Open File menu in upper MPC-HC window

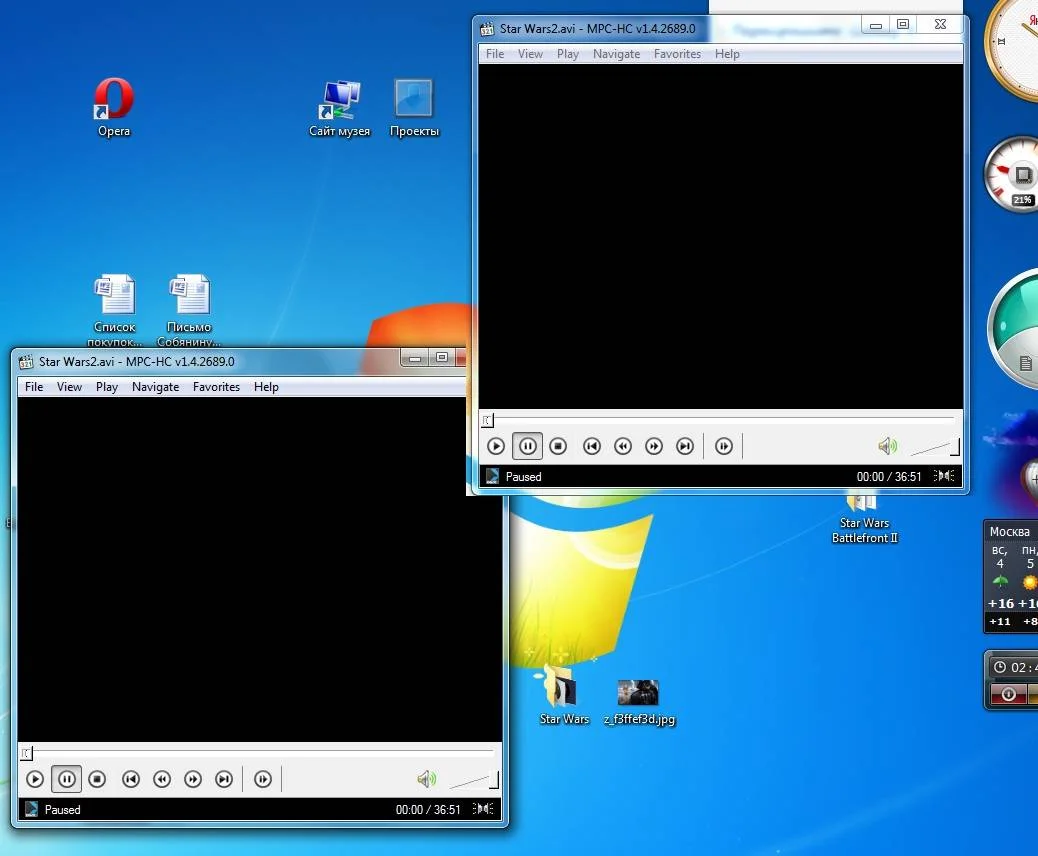pyautogui.click(x=495, y=54)
